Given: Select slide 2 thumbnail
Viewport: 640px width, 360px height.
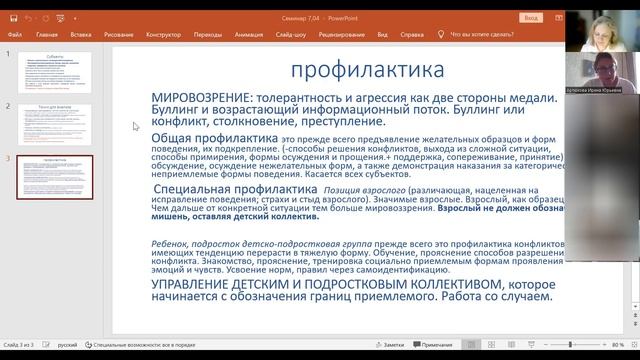Looking at the screenshot, I should click(55, 124).
